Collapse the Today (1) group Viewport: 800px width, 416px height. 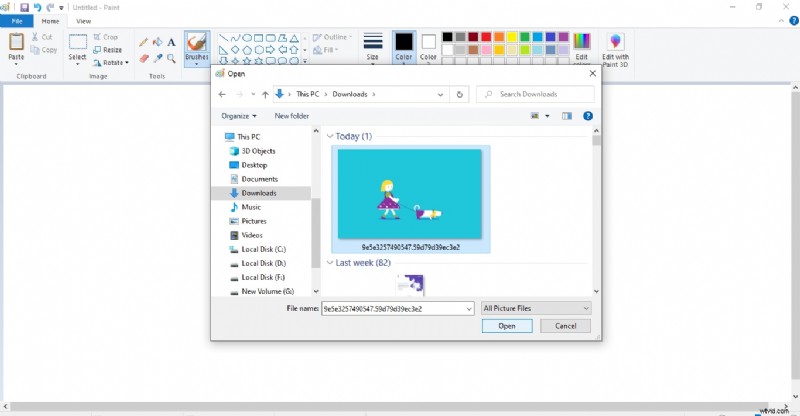(330, 136)
